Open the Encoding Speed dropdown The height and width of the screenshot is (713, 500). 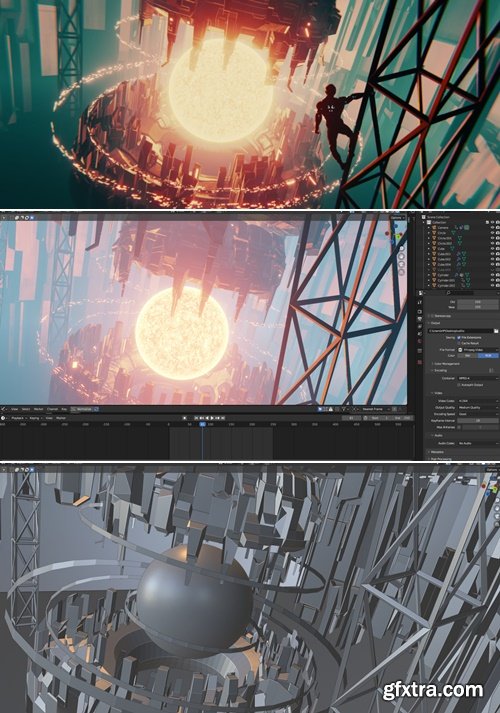click(x=478, y=414)
